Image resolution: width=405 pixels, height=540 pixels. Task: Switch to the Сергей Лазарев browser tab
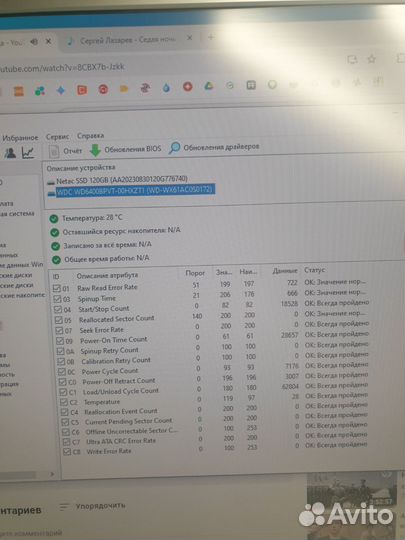(128, 40)
